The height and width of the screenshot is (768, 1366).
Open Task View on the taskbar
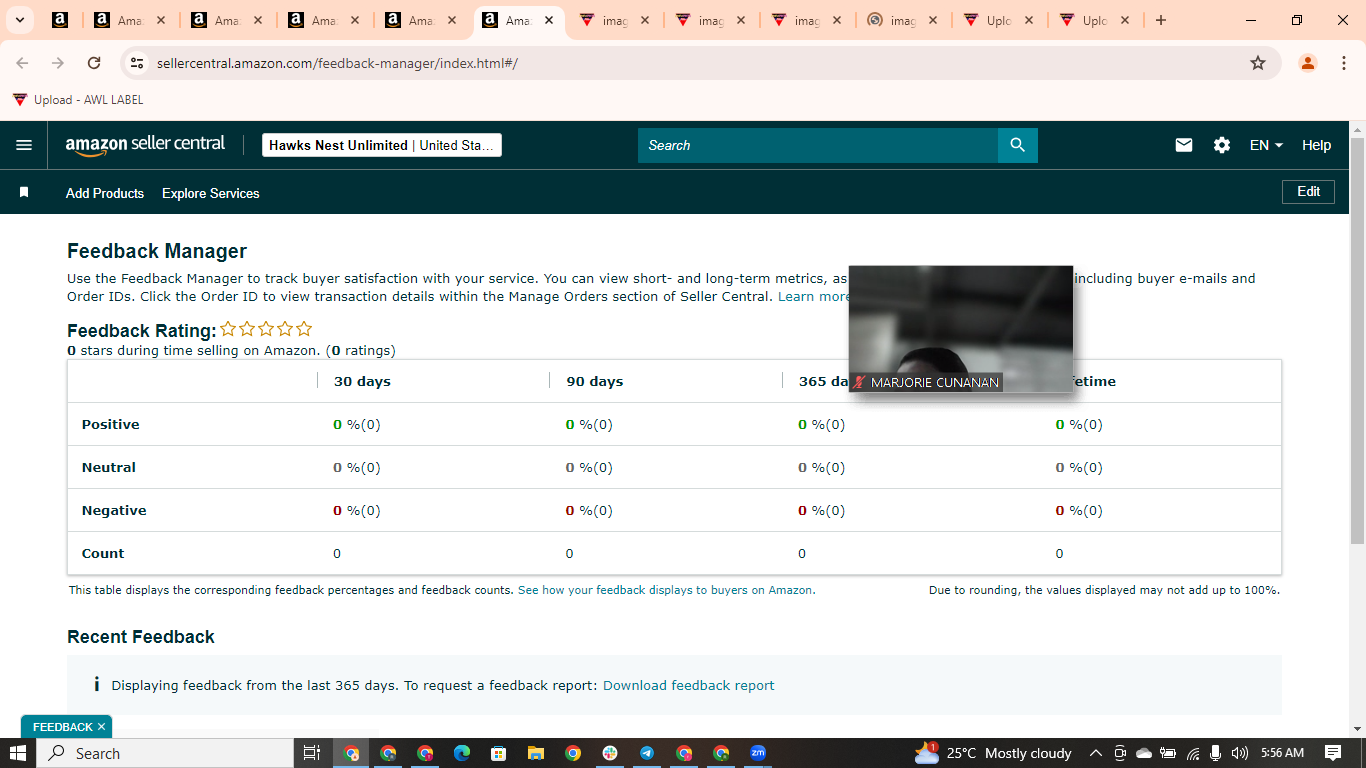(x=312, y=753)
